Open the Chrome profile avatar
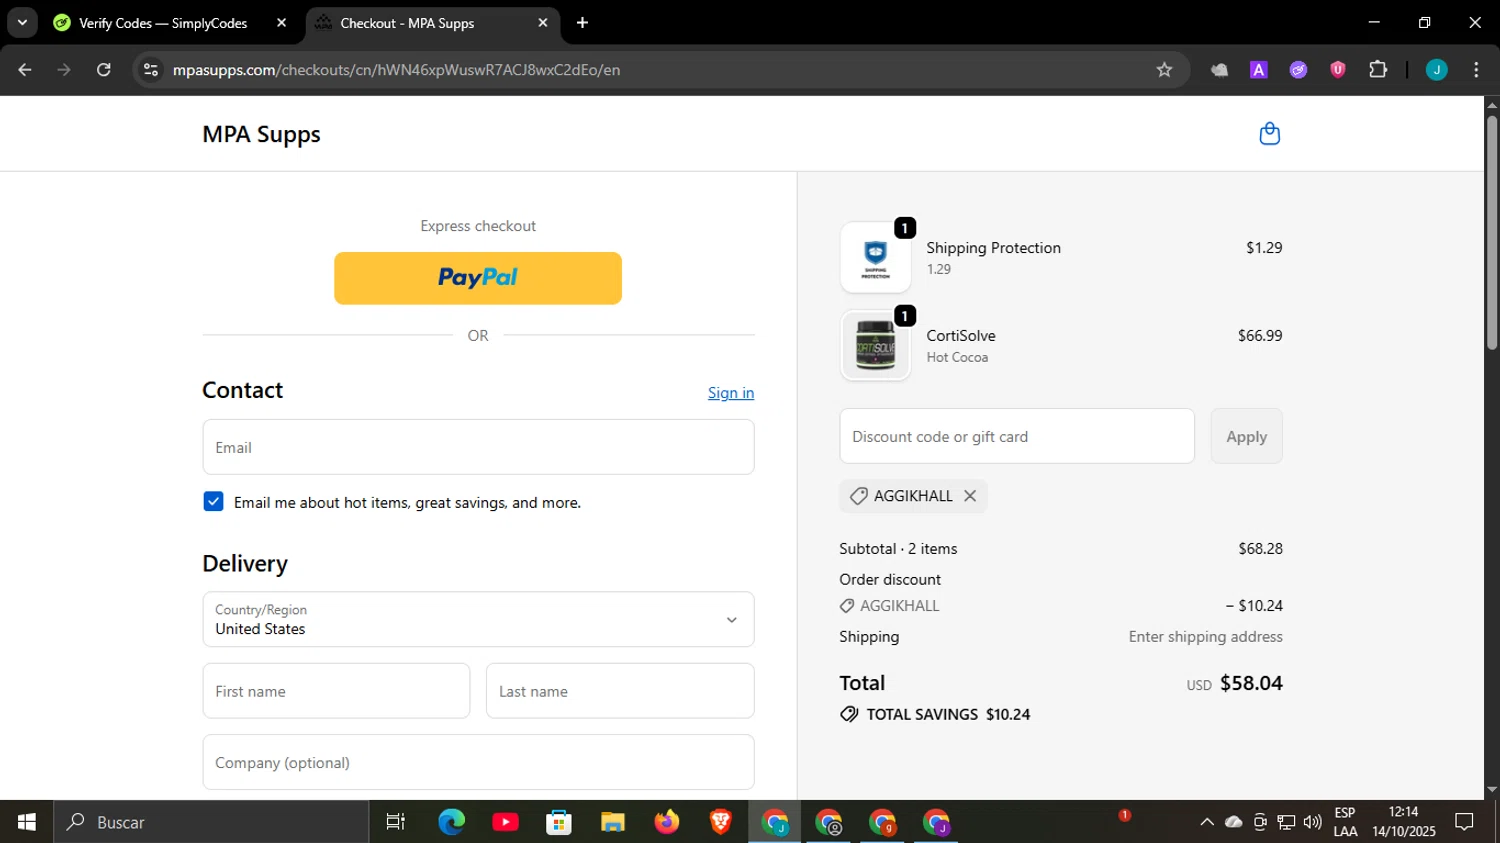Image resolution: width=1500 pixels, height=843 pixels. click(x=1436, y=70)
